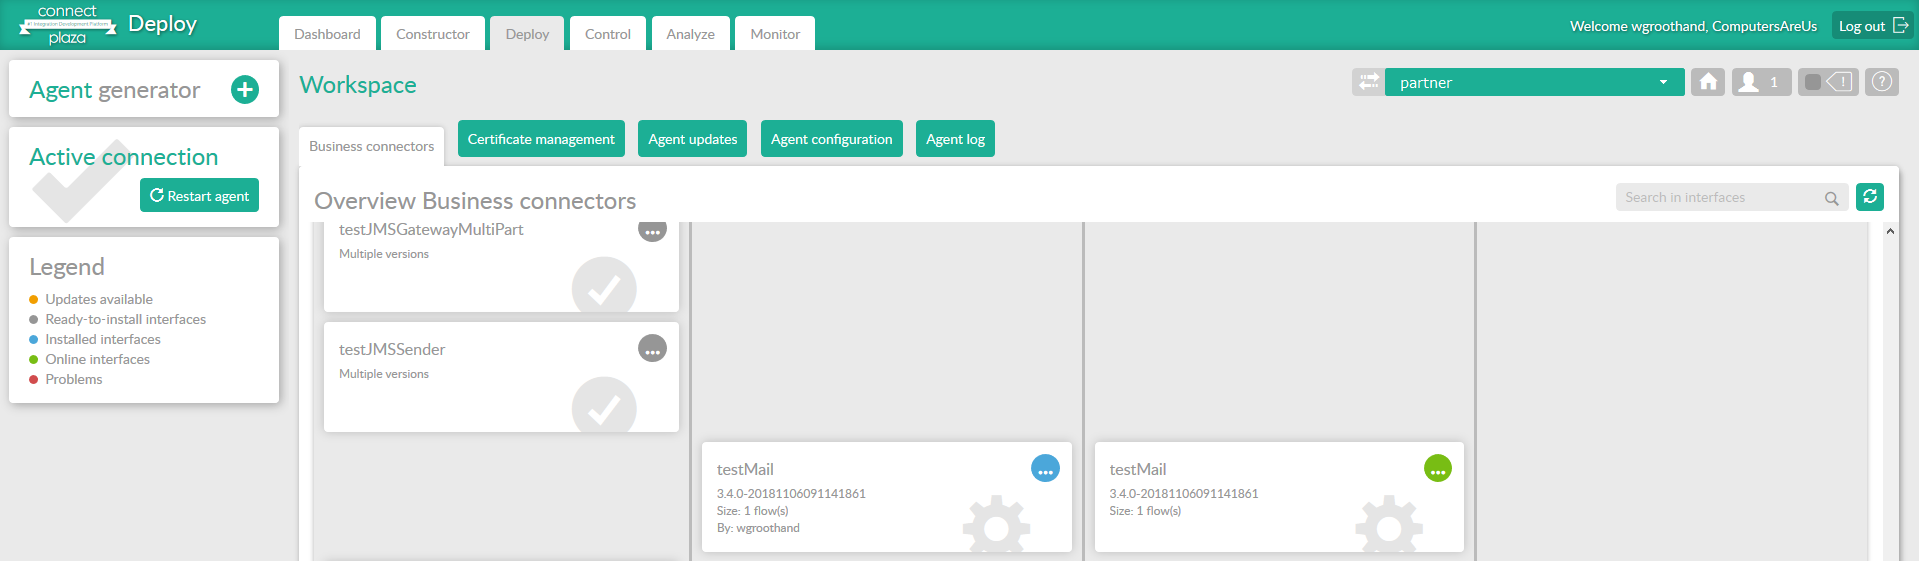The image size is (1919, 561).
Task: Focus the Search in interfaces field
Action: [x=1718, y=198]
